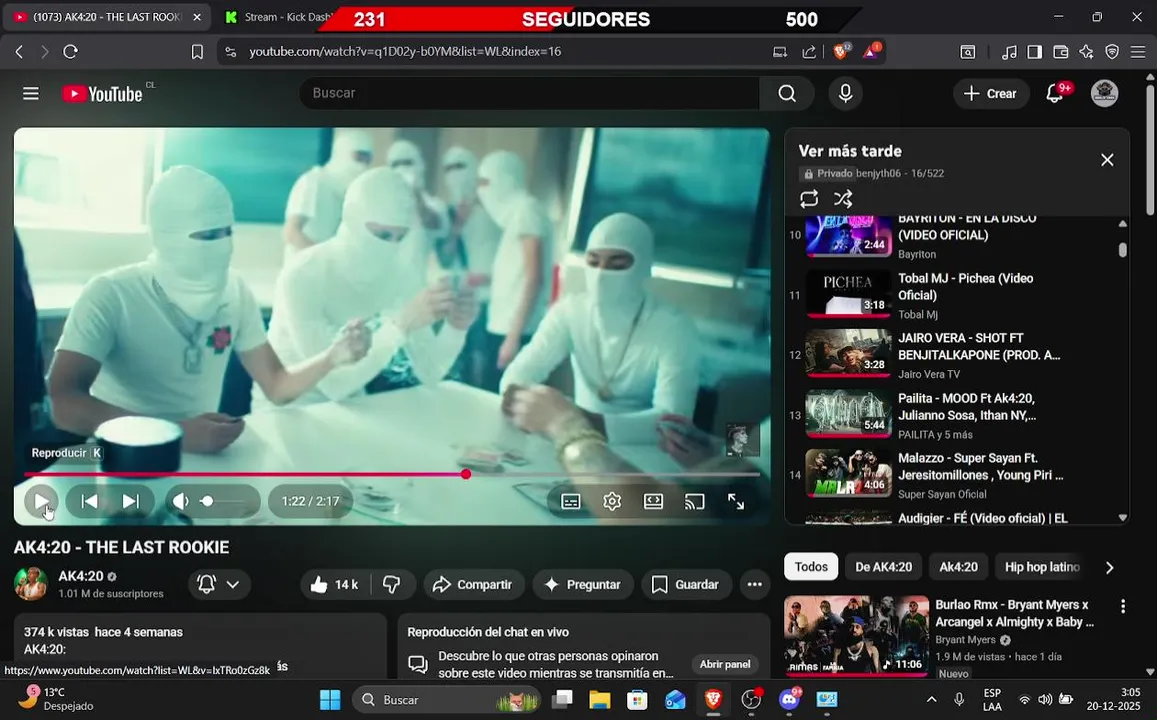Open subscription notification dropdown for AK4:20
The width and height of the screenshot is (1157, 720).
coord(219,584)
